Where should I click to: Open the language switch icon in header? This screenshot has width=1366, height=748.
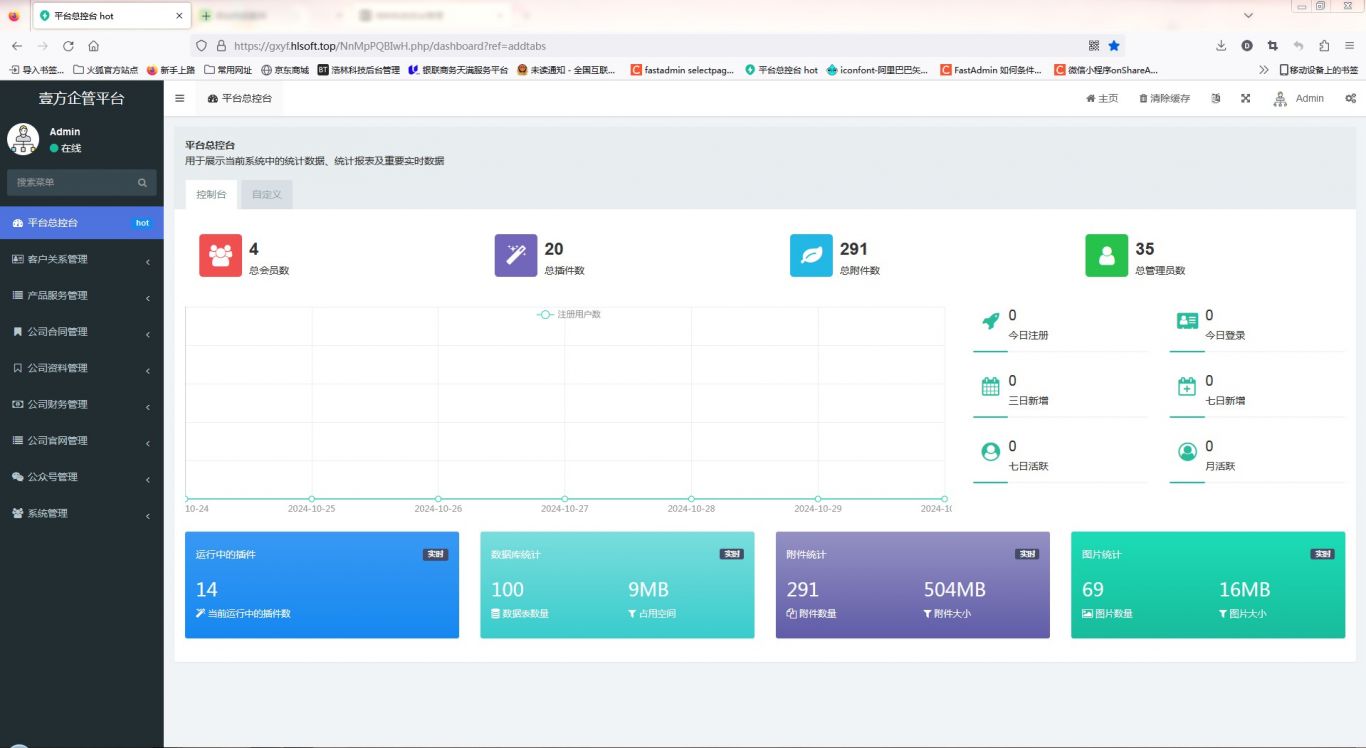coord(1215,98)
